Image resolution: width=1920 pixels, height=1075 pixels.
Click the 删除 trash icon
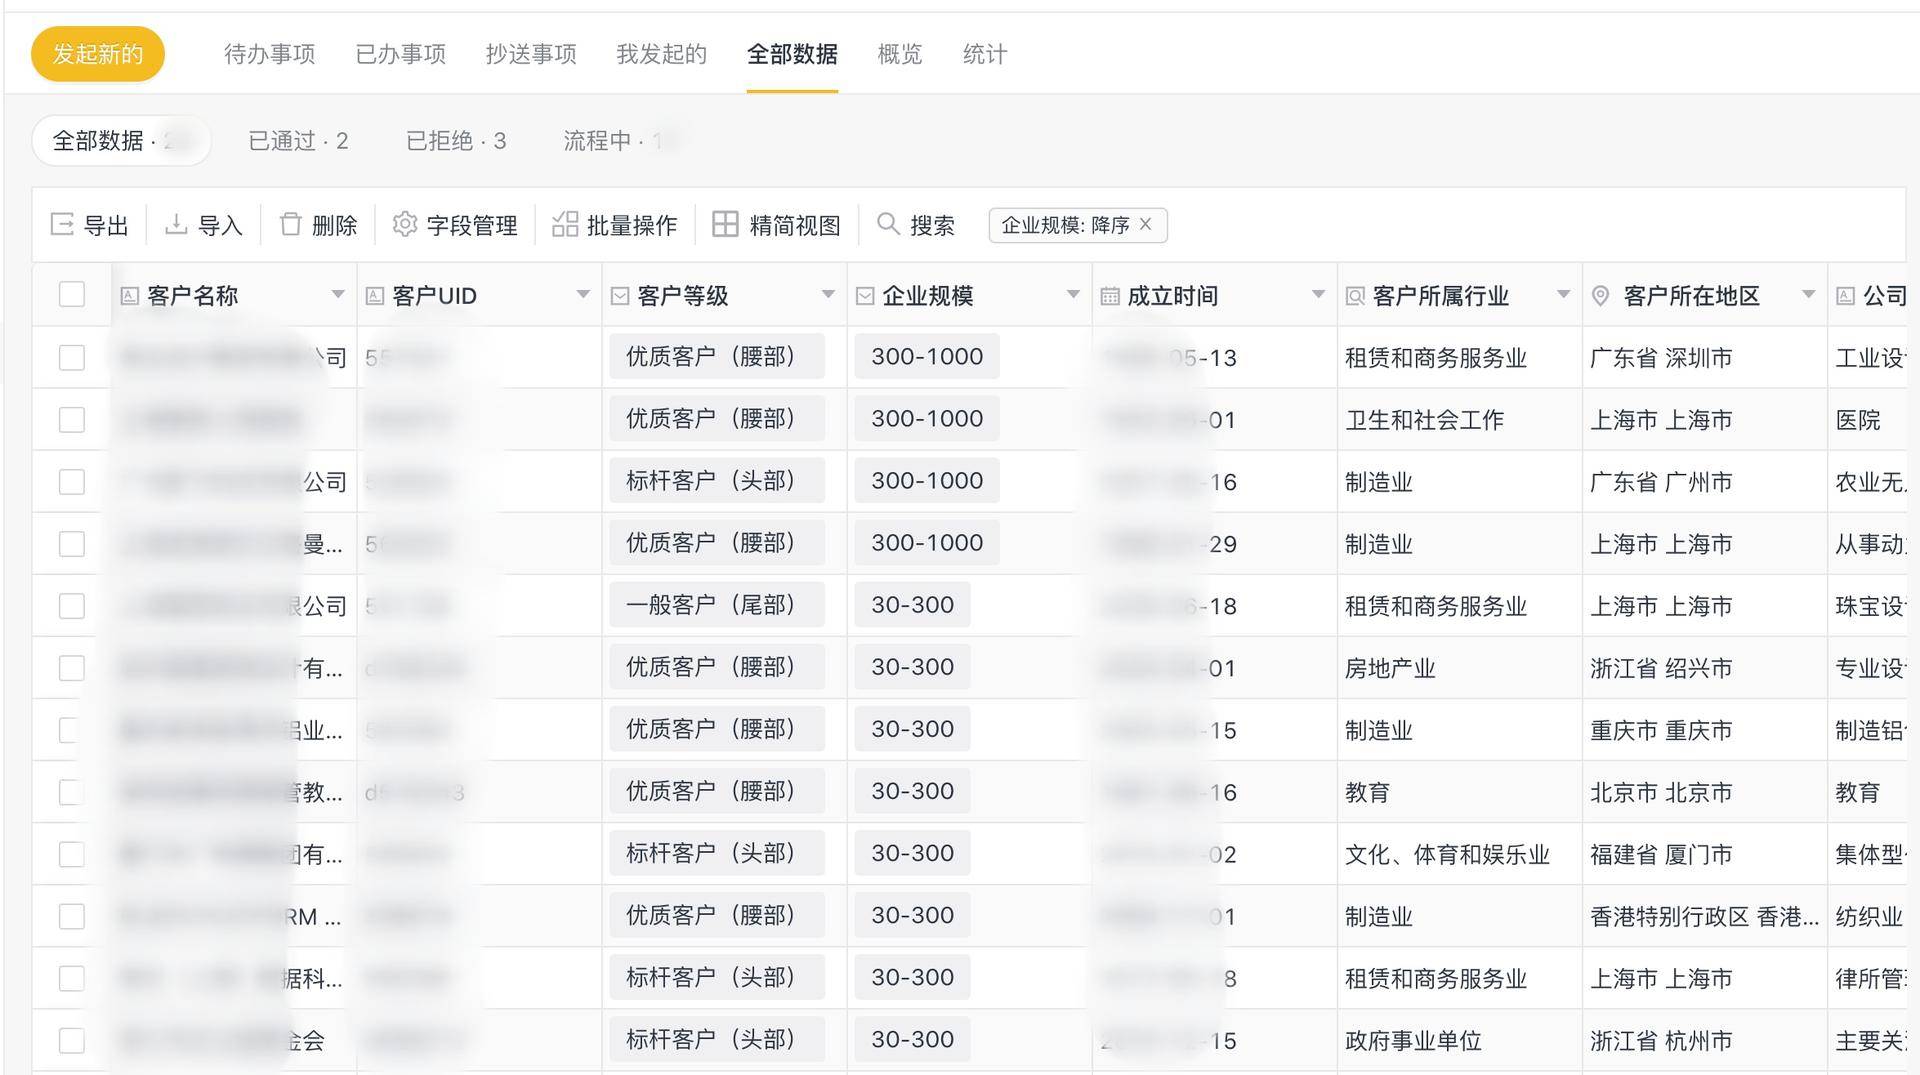click(290, 225)
